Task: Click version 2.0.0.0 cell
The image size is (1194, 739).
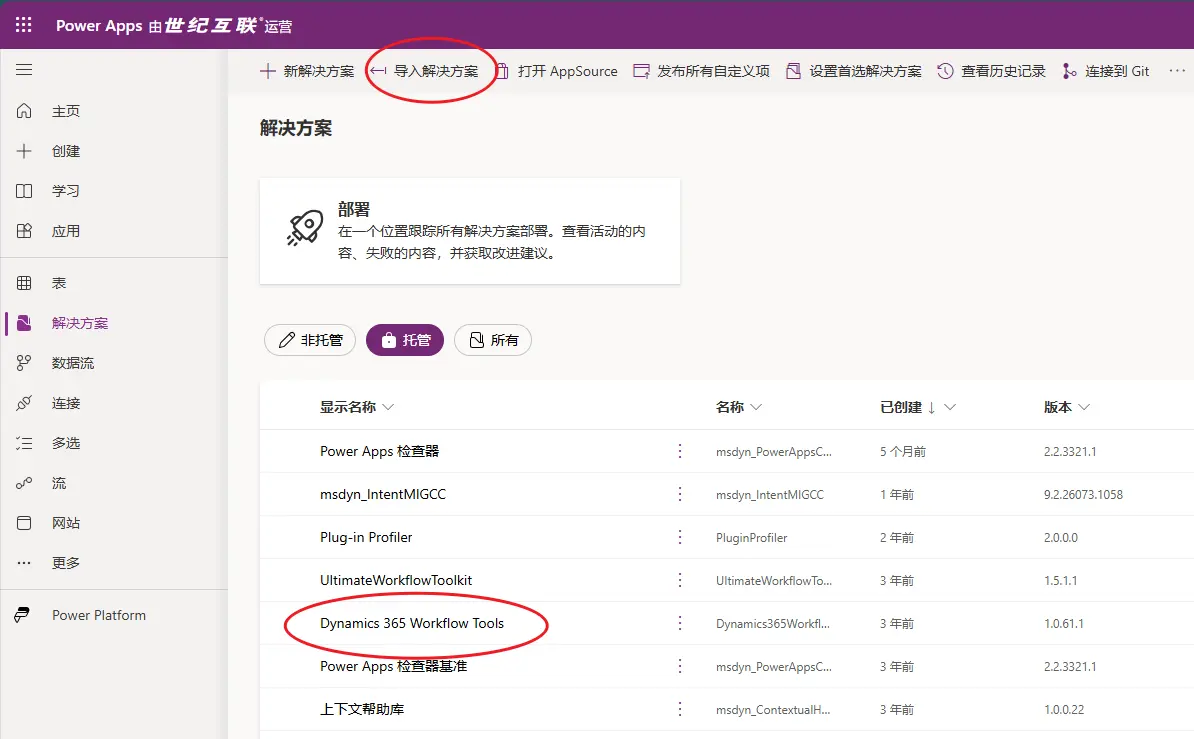Action: click(1061, 538)
